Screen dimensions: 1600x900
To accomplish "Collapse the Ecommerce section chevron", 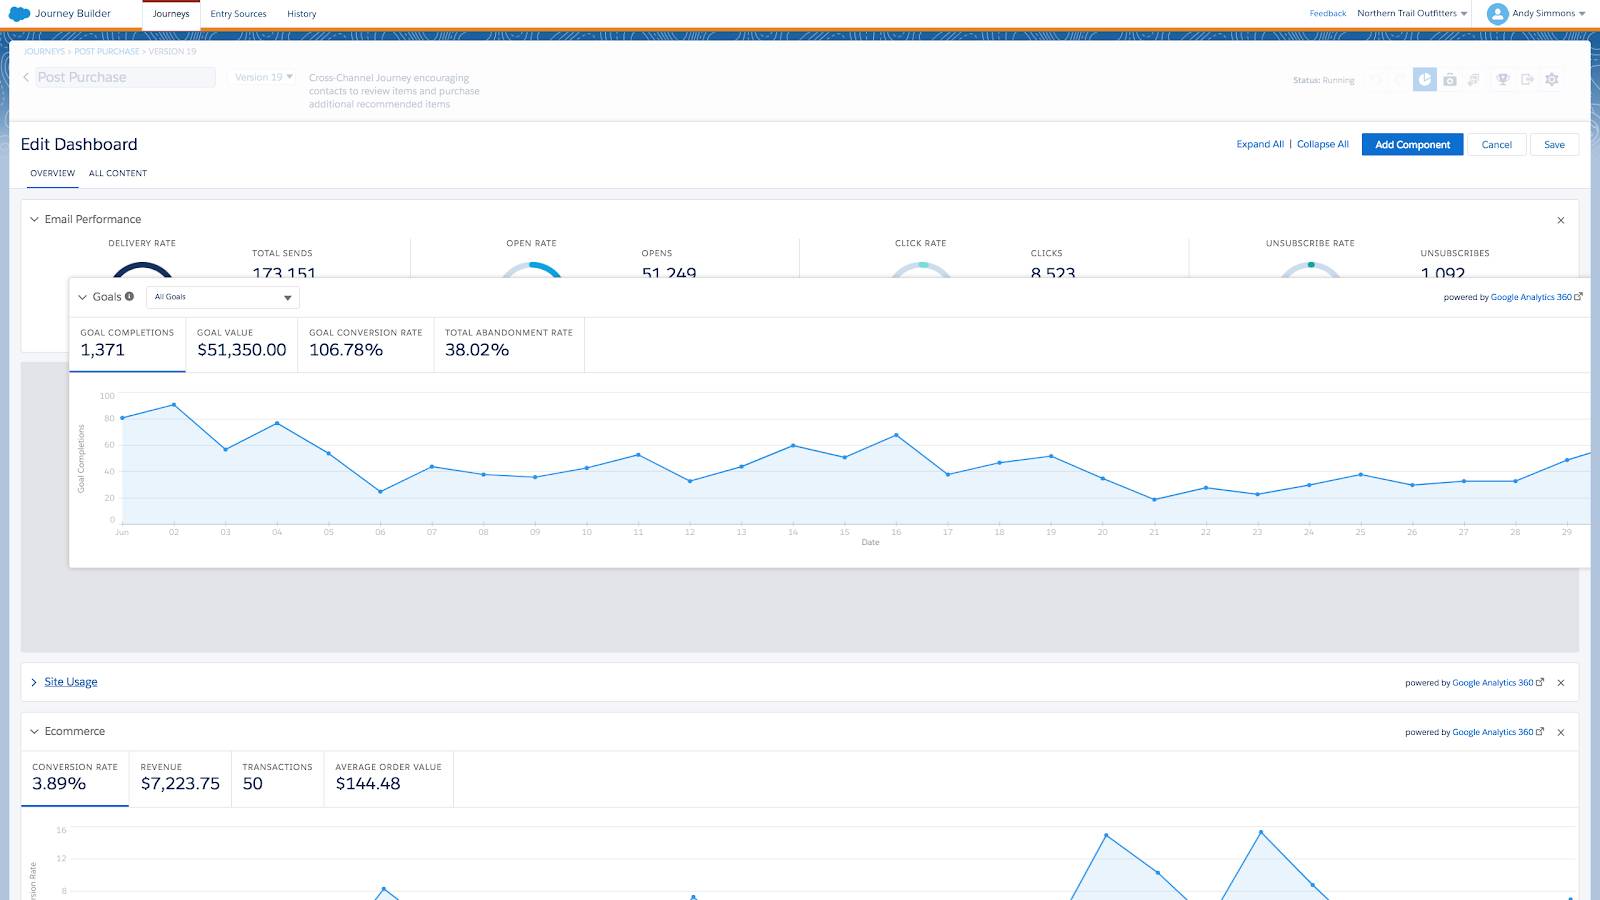I will (34, 732).
